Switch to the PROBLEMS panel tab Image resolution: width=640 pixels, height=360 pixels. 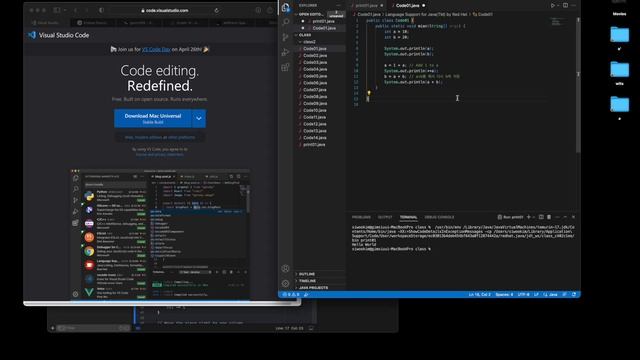point(361,217)
